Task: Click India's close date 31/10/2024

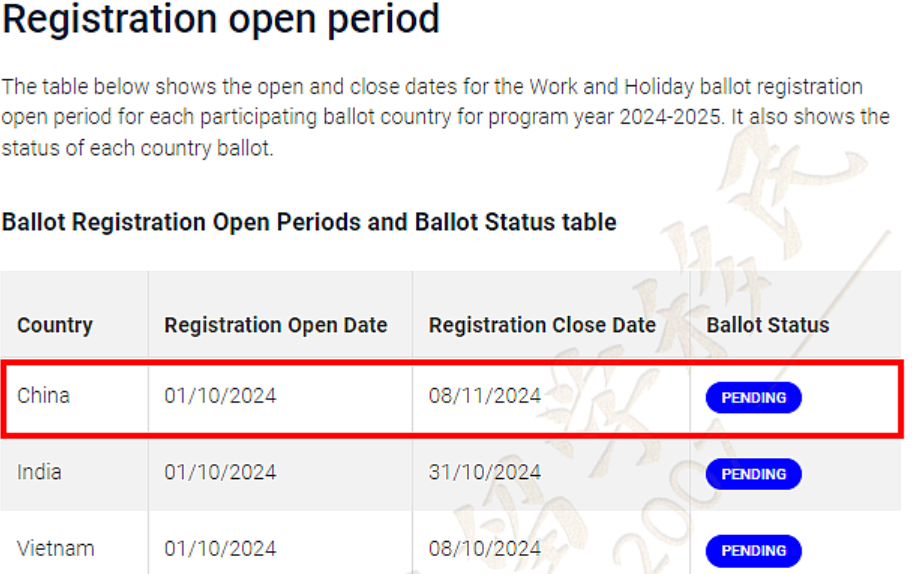Action: coord(484,472)
